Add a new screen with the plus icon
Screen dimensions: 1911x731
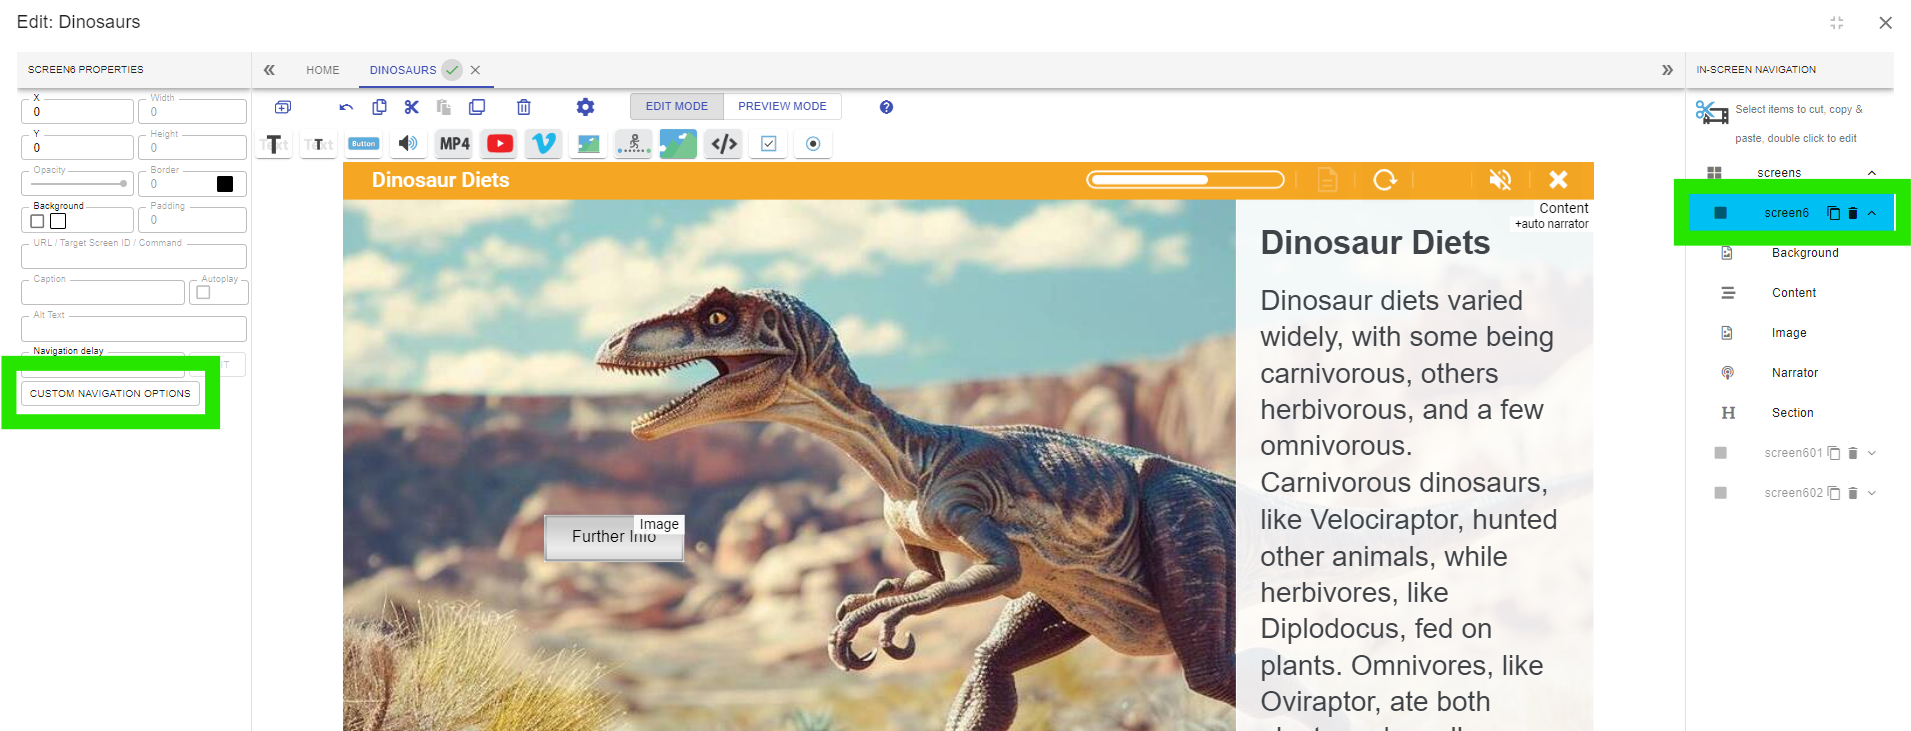pos(283,107)
